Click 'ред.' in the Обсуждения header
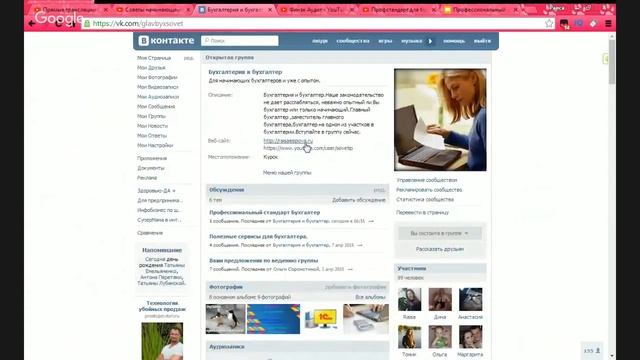The image size is (640, 360). click(379, 190)
